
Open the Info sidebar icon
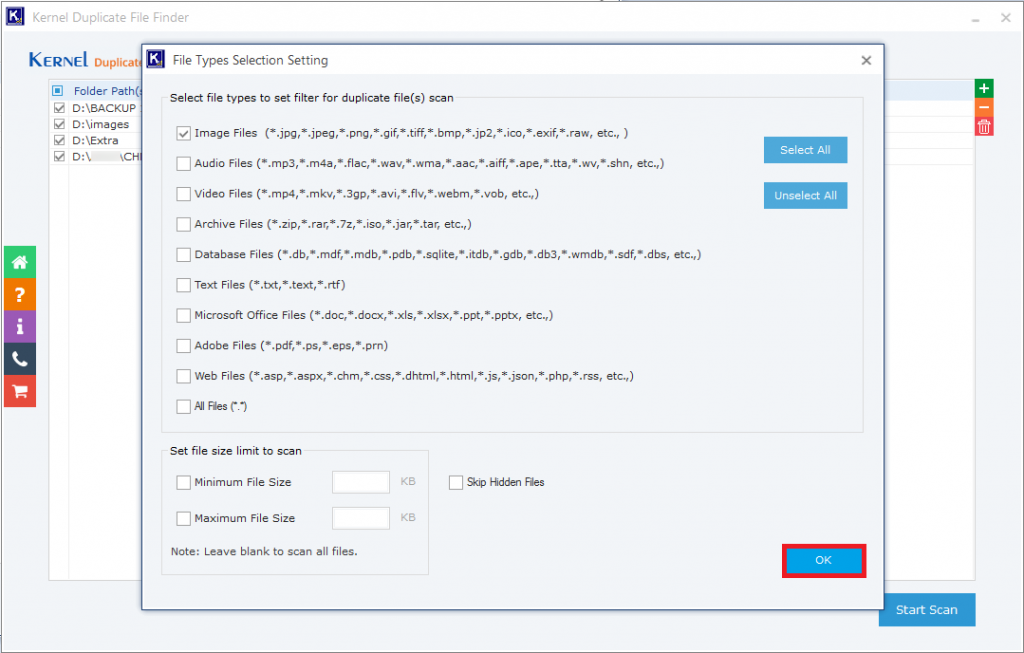click(20, 326)
